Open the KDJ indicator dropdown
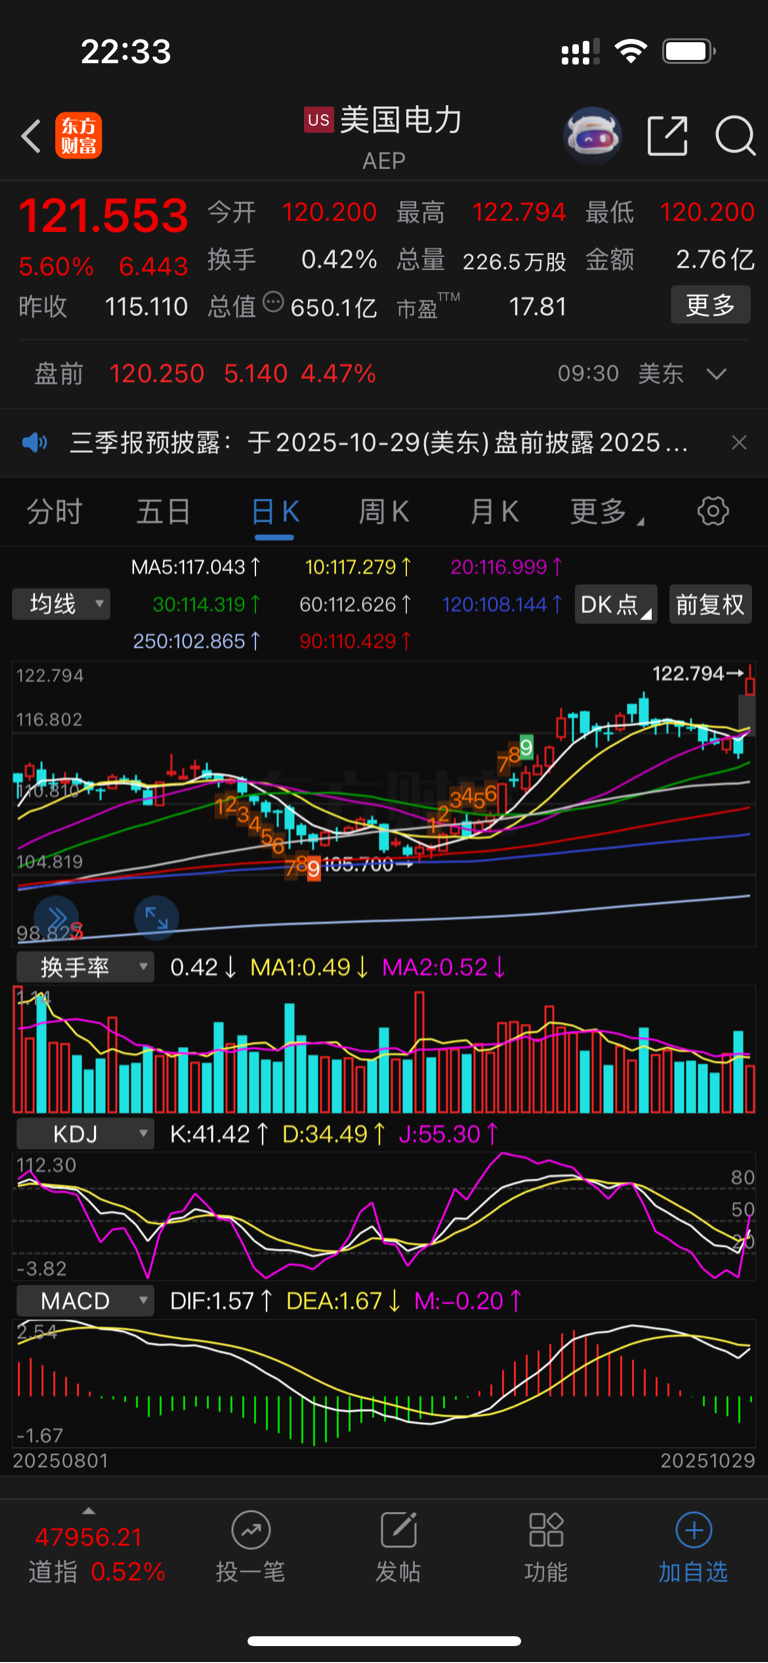This screenshot has width=768, height=1663. (86, 1134)
